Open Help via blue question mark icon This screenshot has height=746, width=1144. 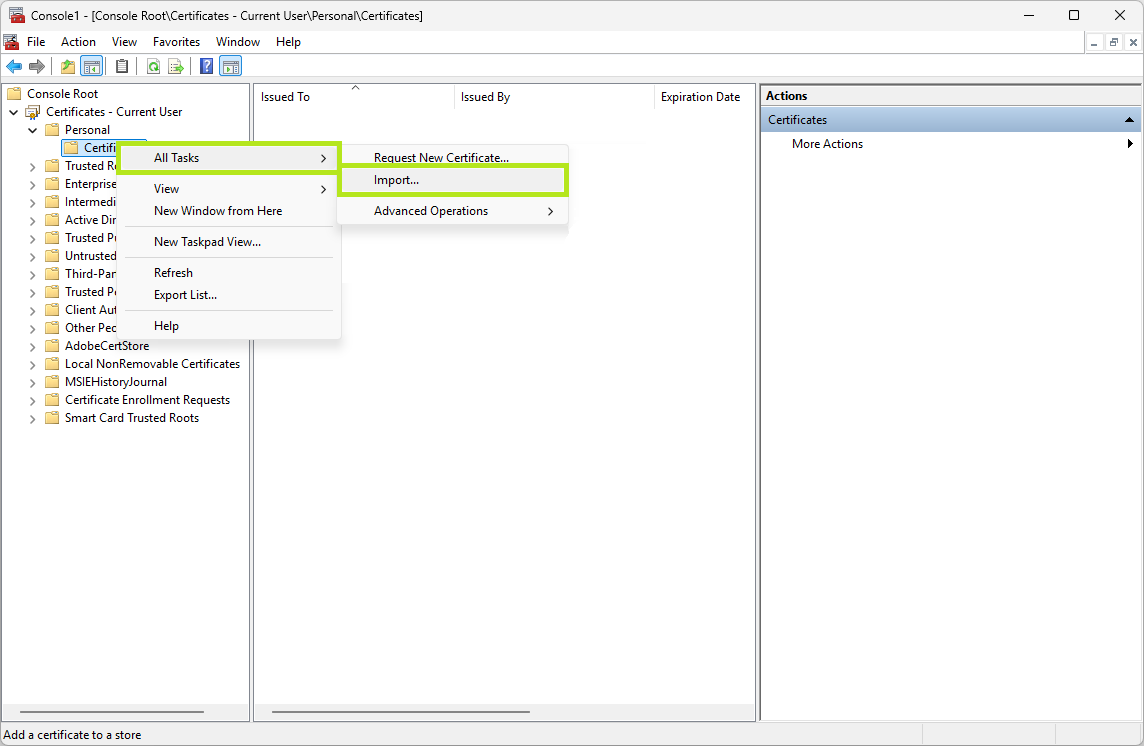(x=206, y=66)
